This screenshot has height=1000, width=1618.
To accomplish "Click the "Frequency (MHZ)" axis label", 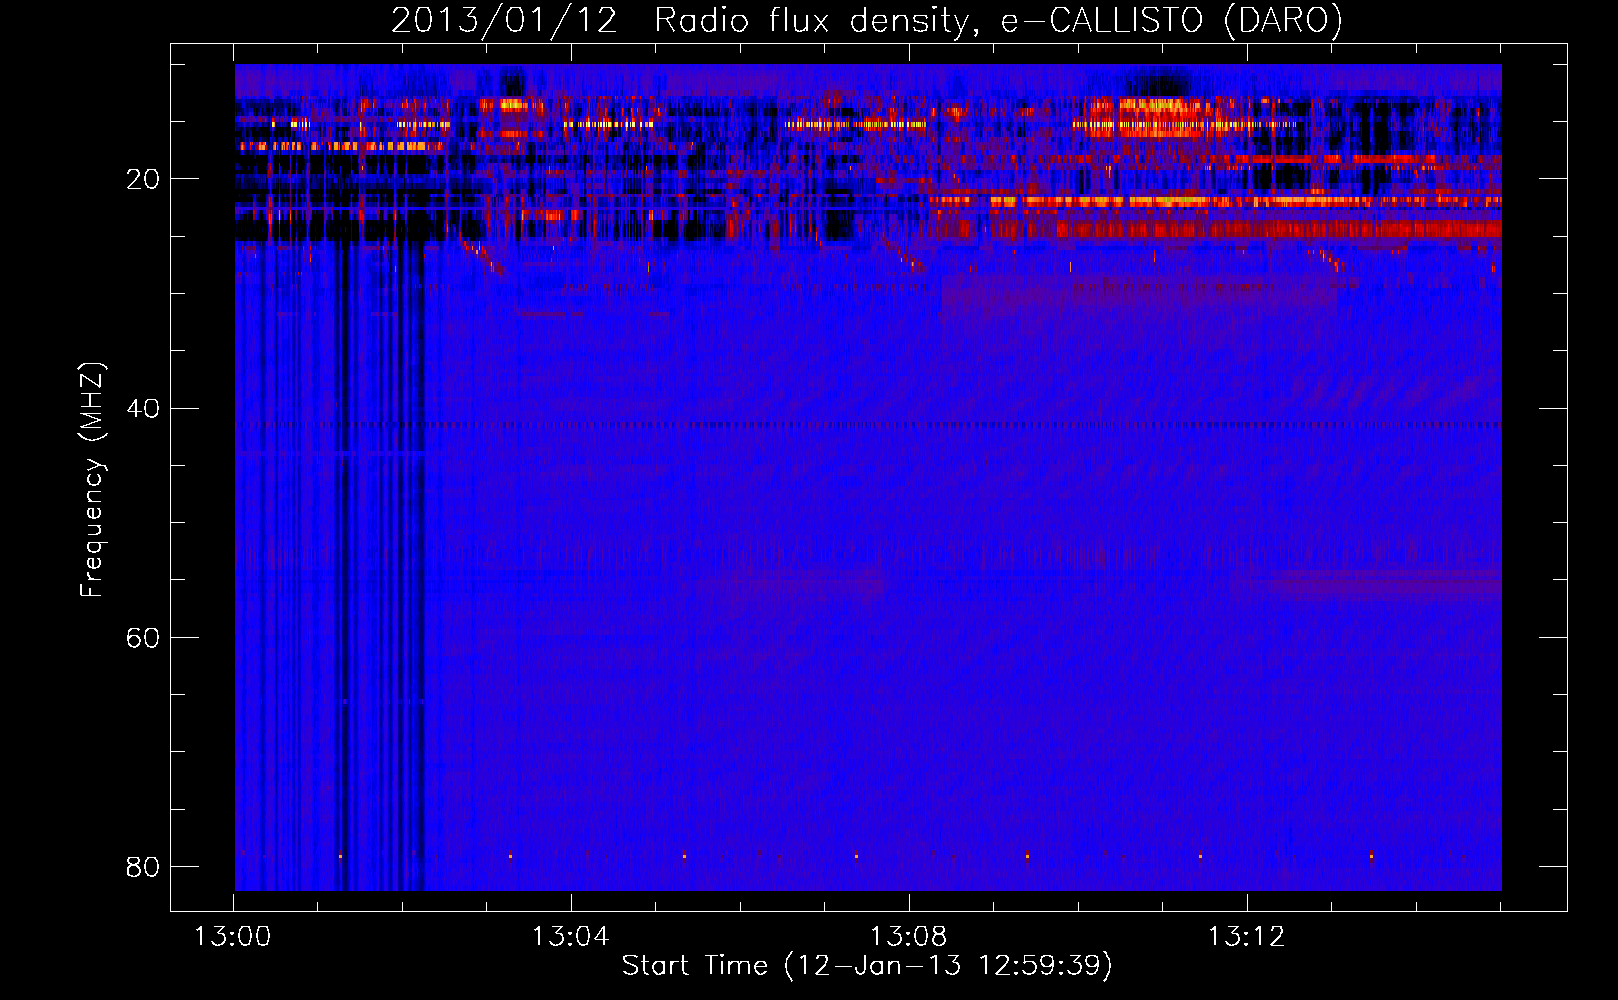I will tap(92, 480).
